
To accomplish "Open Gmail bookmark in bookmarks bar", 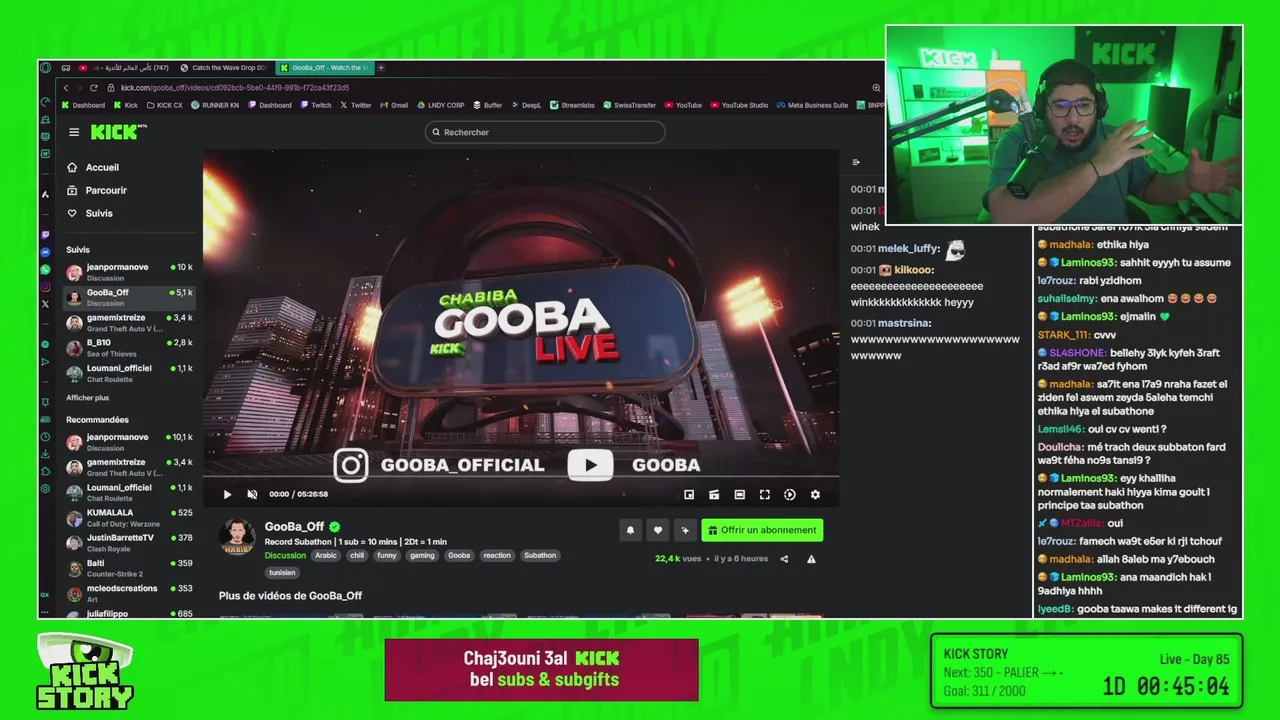I will click(x=393, y=105).
